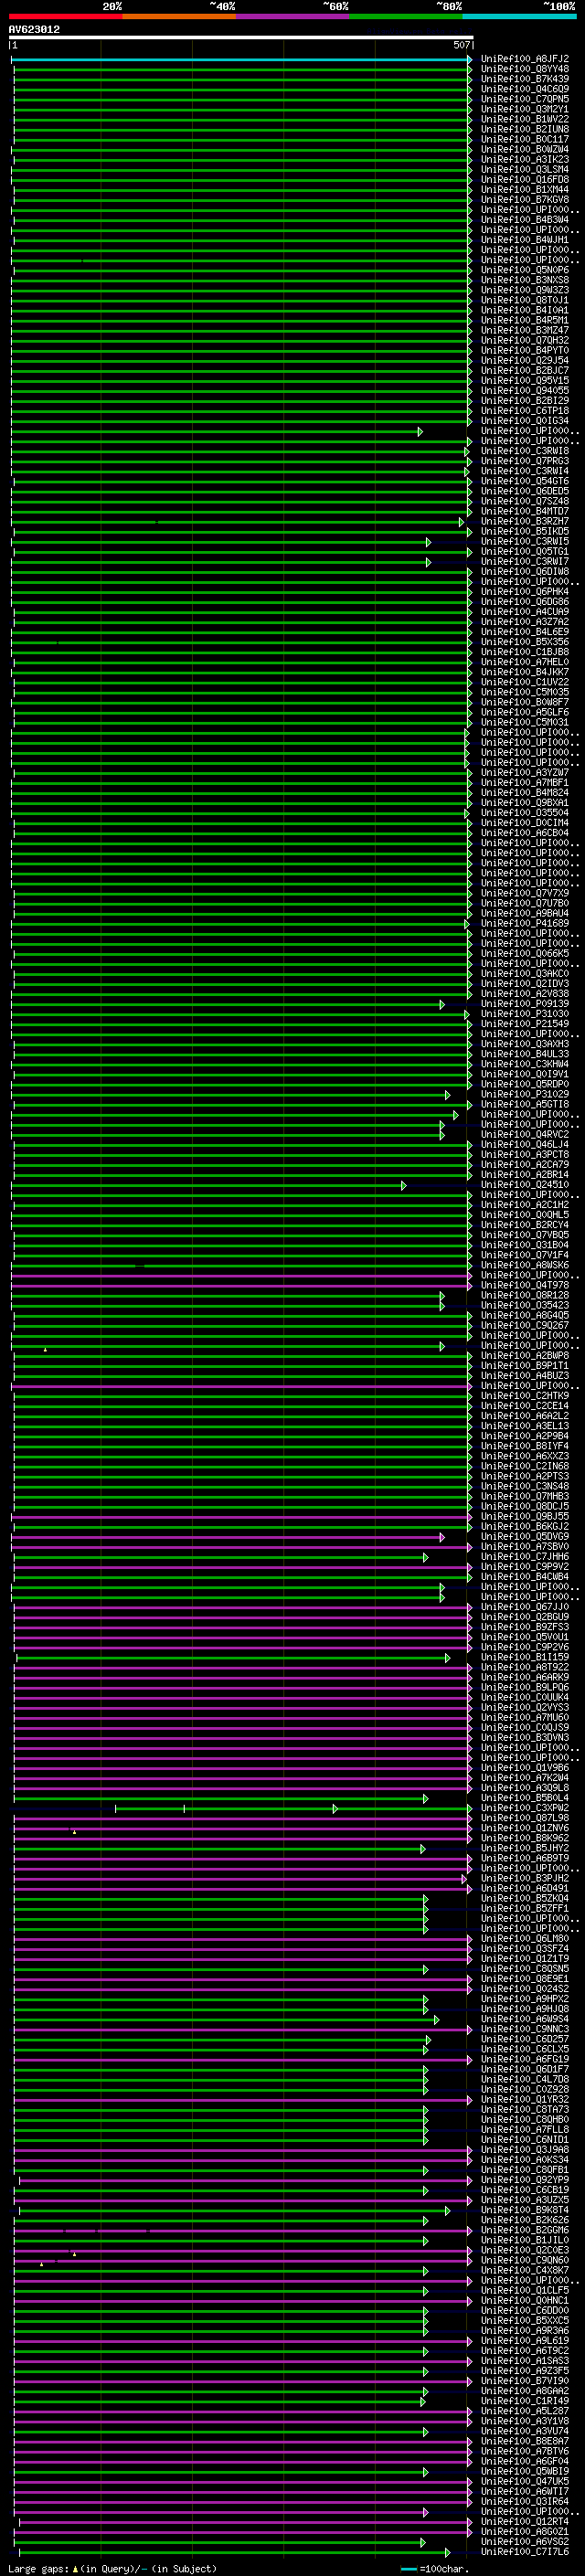
Task: Open the UniRef100_Q8R128 hit label
Action: [x=525, y=1295]
